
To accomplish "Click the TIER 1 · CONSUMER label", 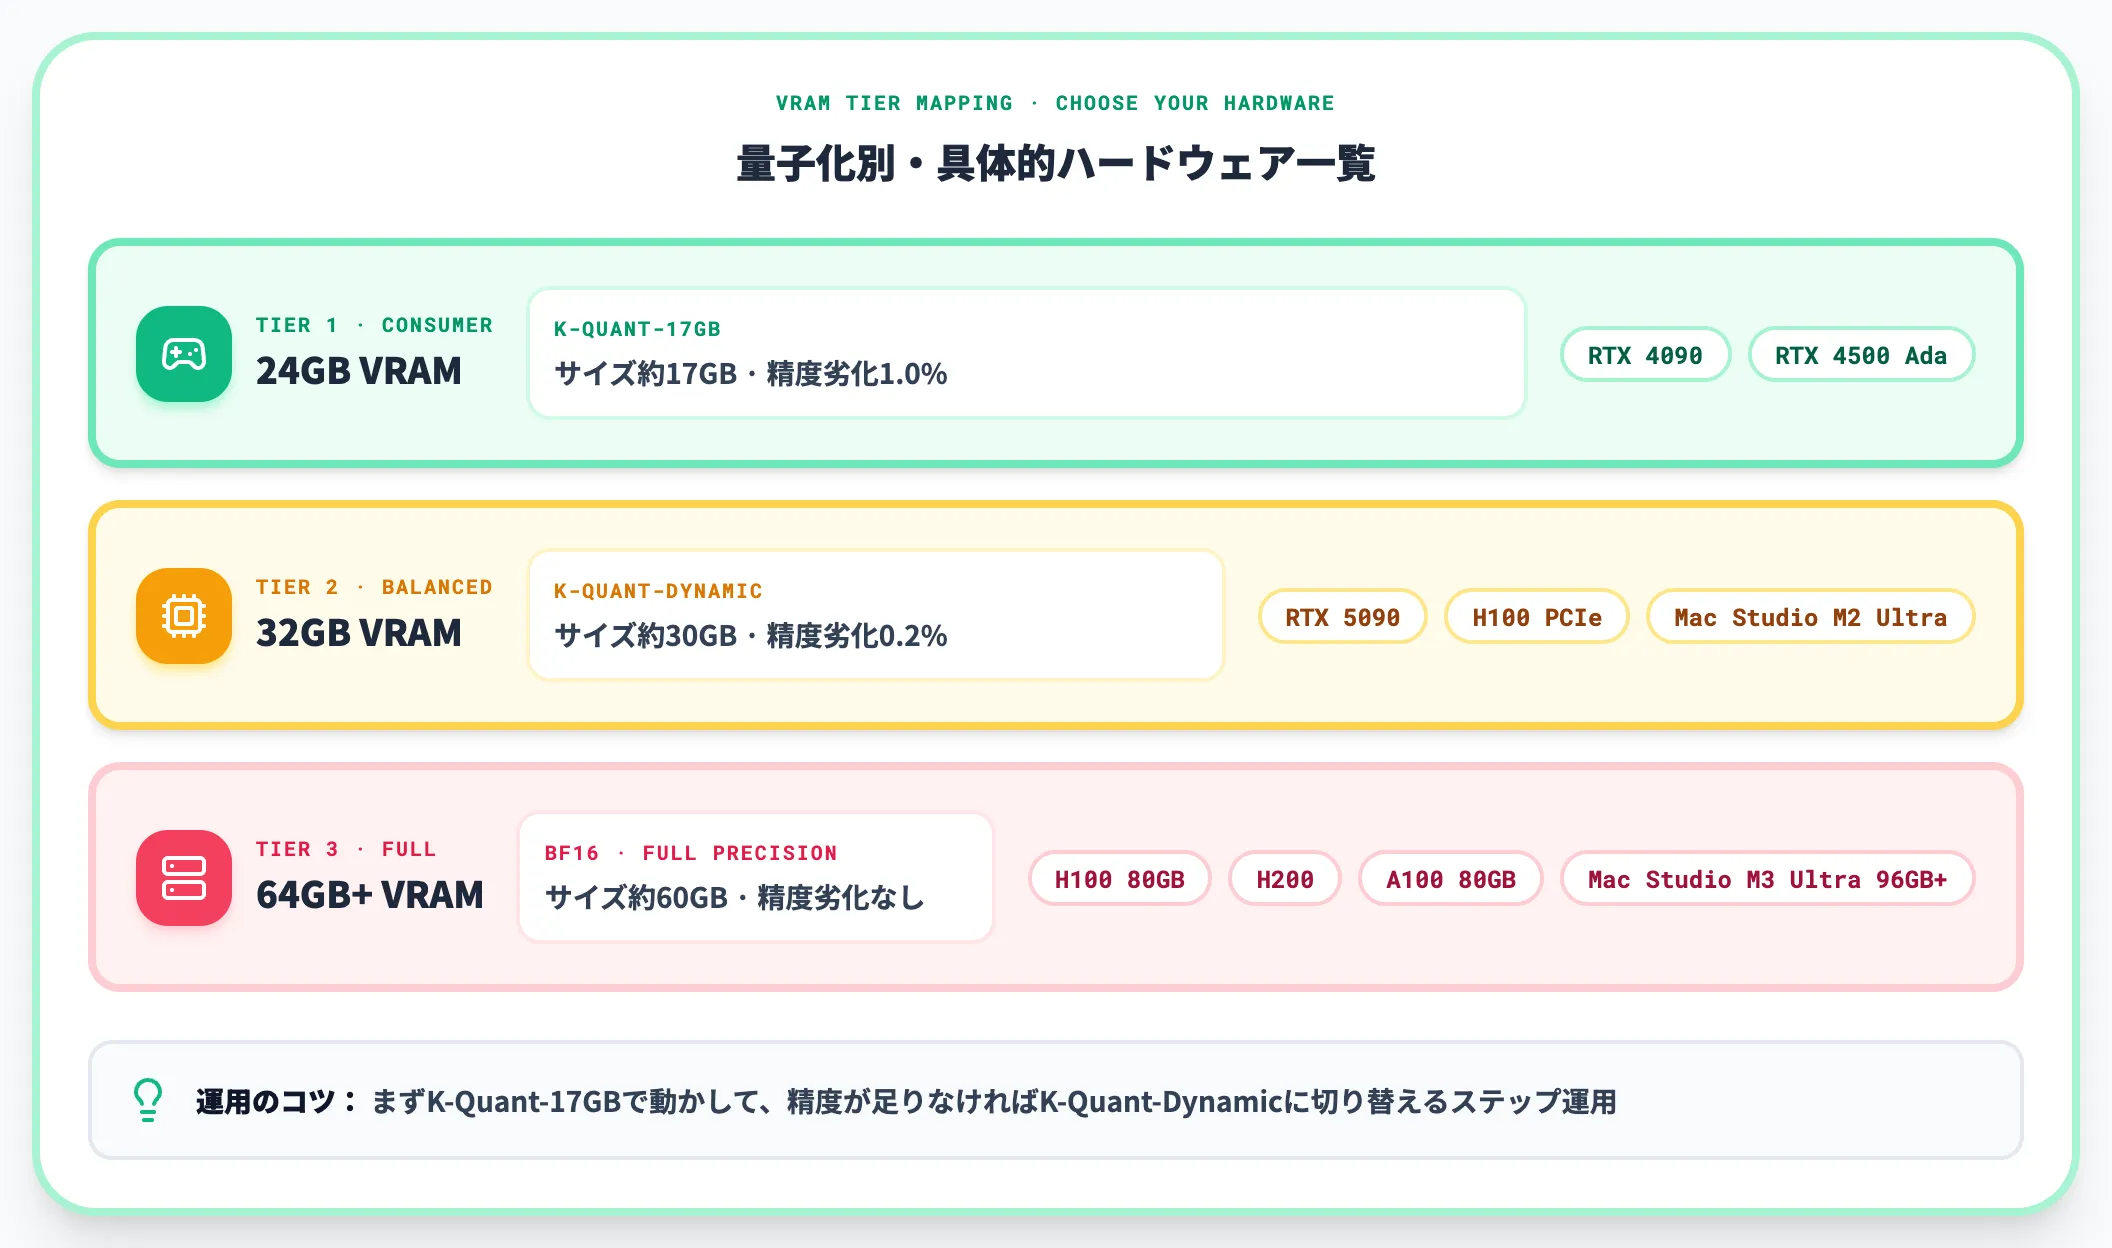I will click(x=374, y=325).
